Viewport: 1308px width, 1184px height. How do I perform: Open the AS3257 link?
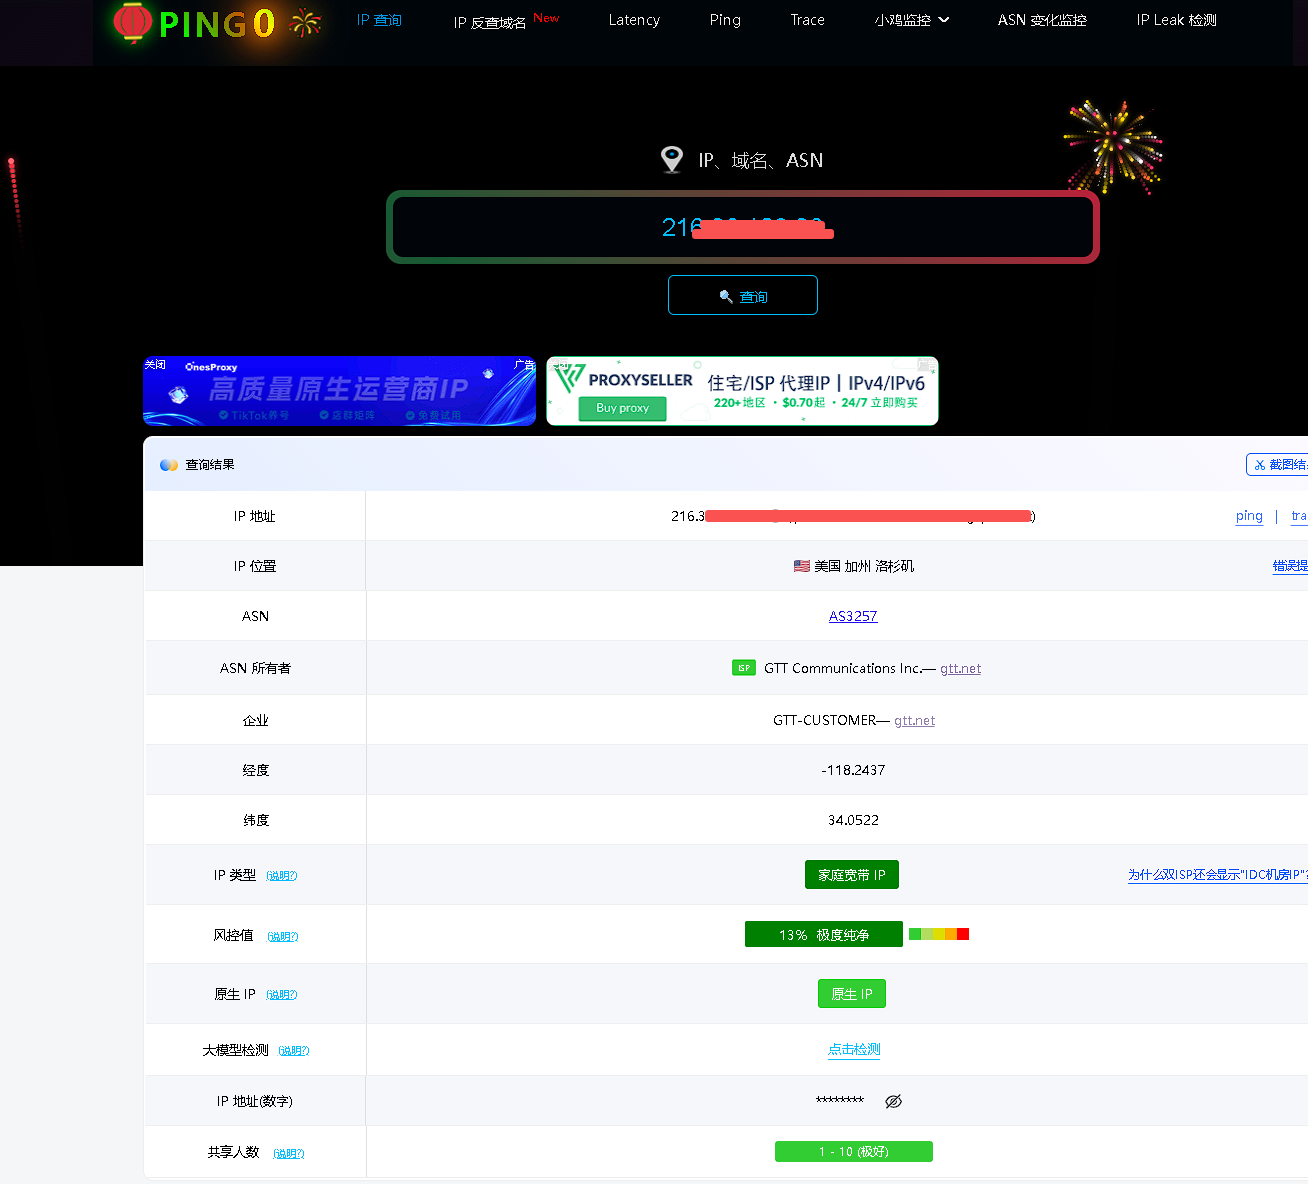point(852,616)
